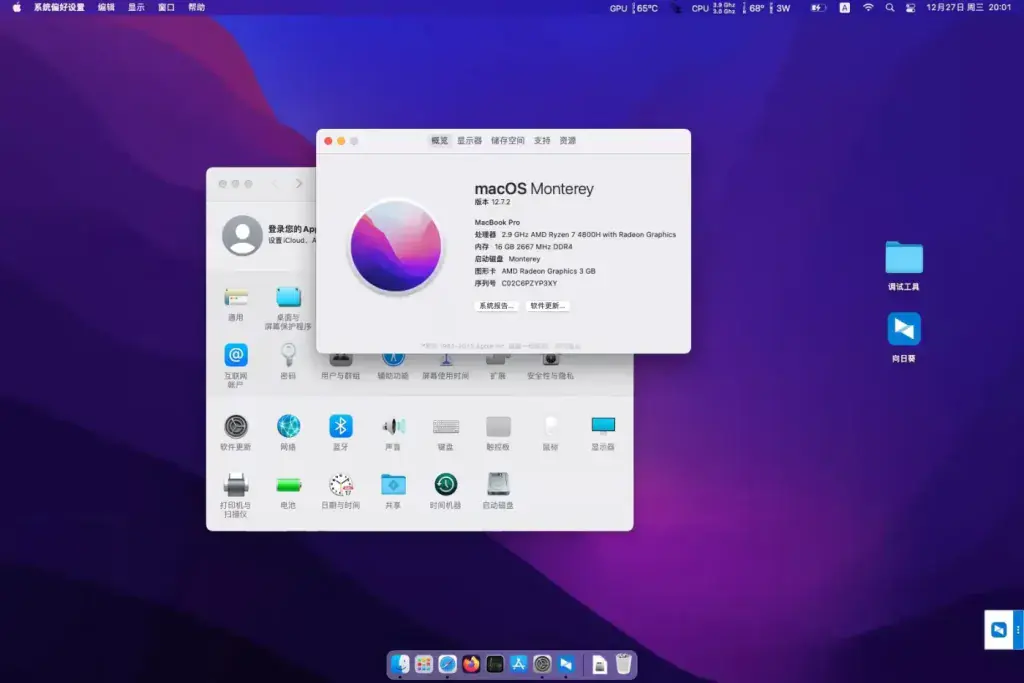Click 登录您的Apple ID text
The width and height of the screenshot is (1024, 683).
292,229
